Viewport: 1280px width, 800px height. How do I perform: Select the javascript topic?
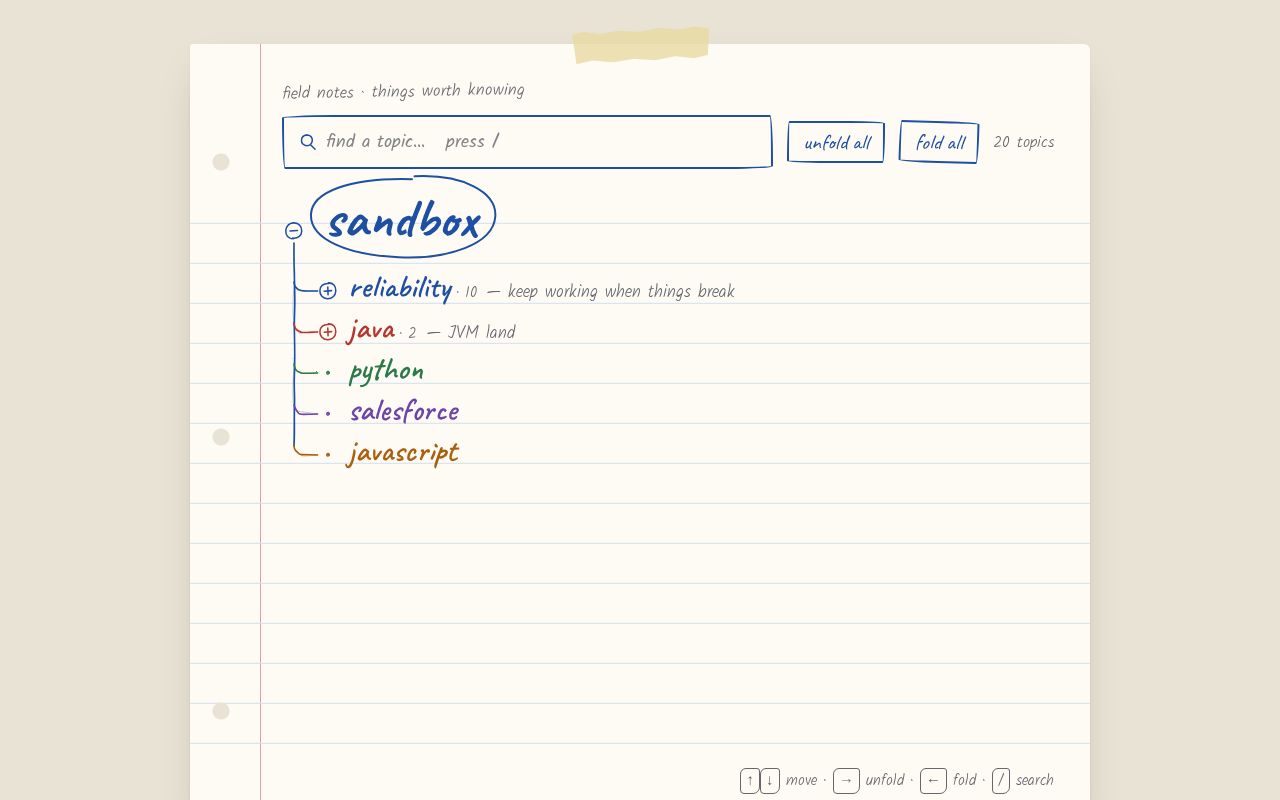click(403, 453)
